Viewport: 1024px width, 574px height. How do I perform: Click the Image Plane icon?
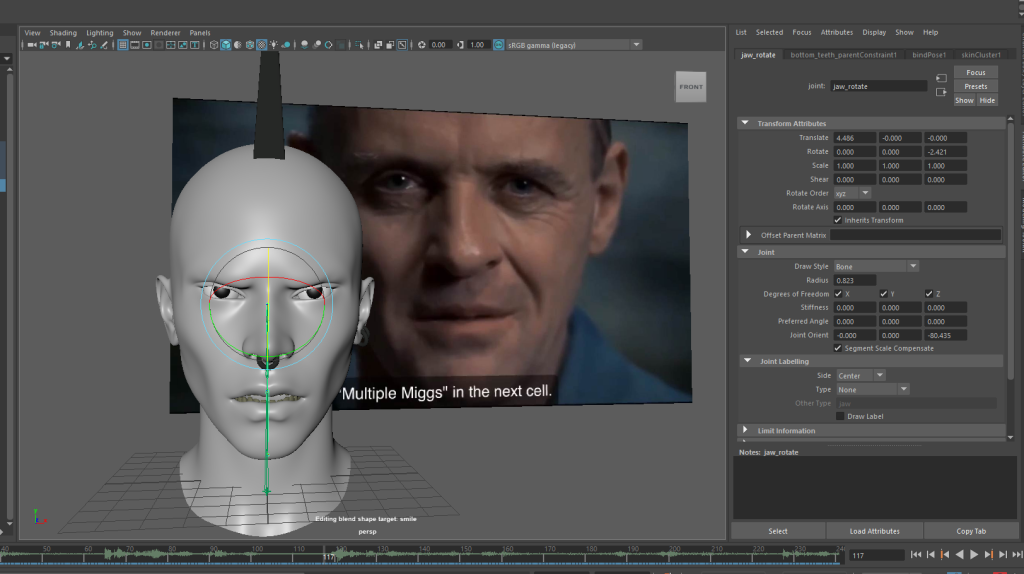[x=80, y=45]
